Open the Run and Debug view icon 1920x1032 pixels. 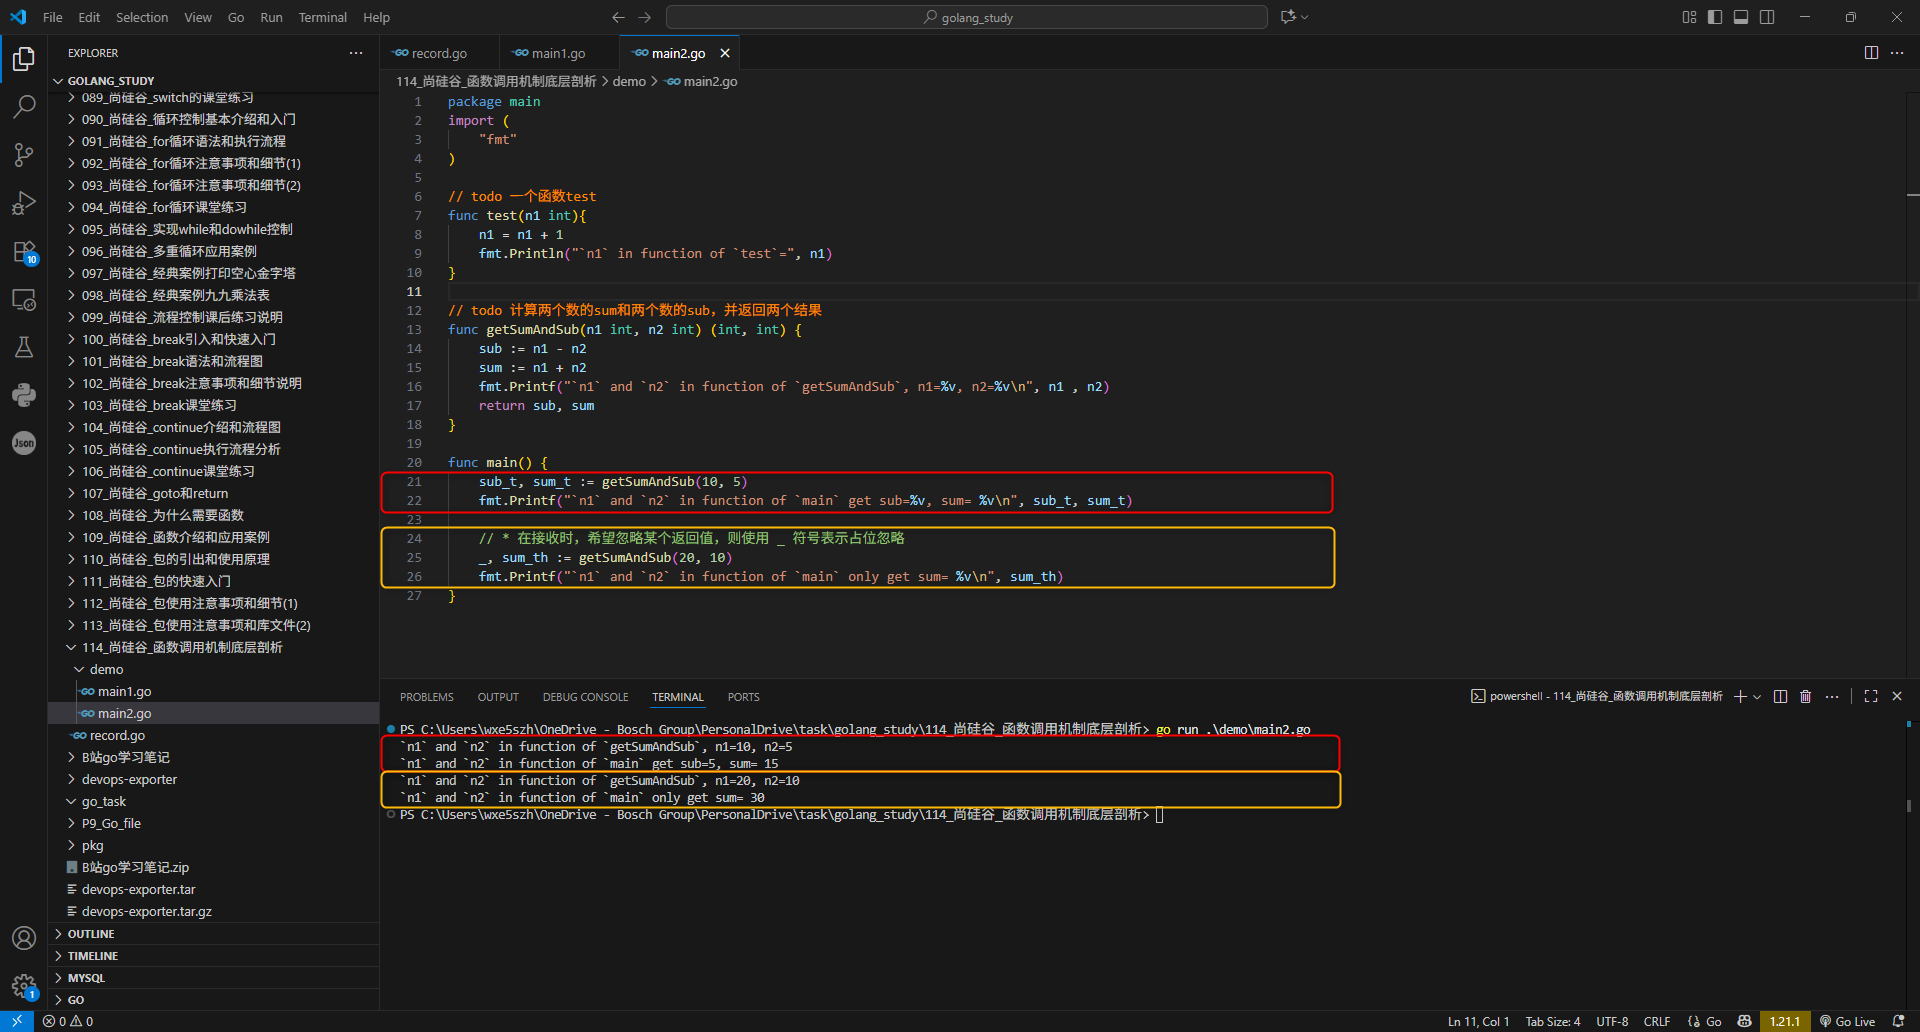click(24, 203)
